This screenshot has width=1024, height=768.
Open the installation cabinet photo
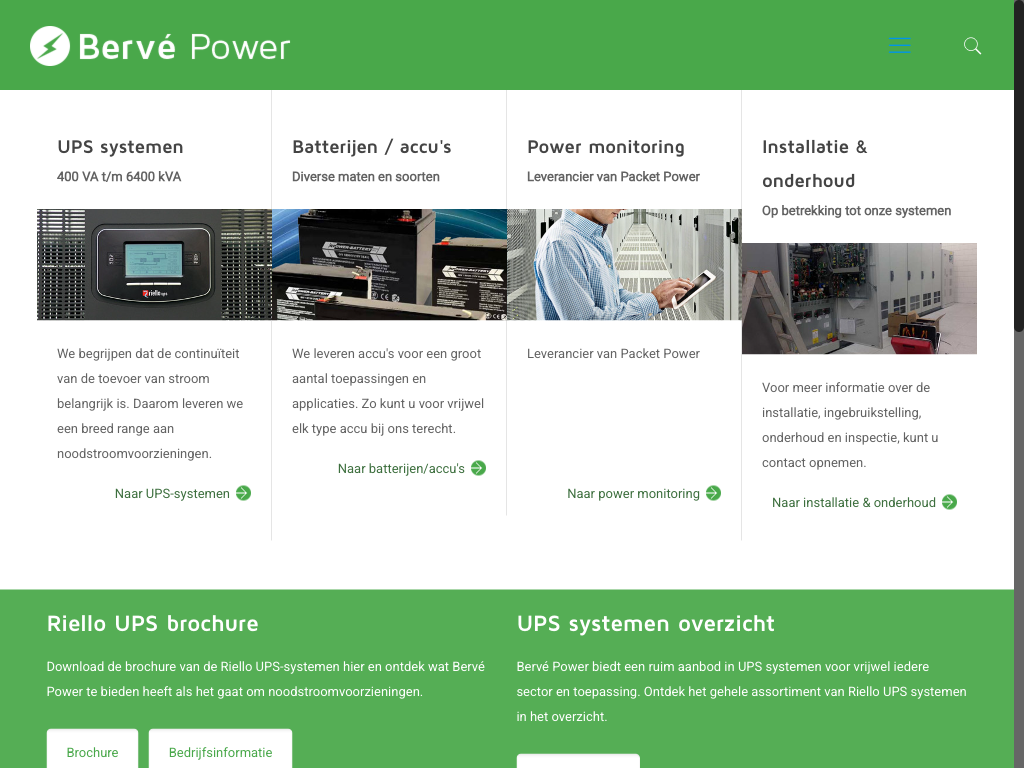coord(859,298)
